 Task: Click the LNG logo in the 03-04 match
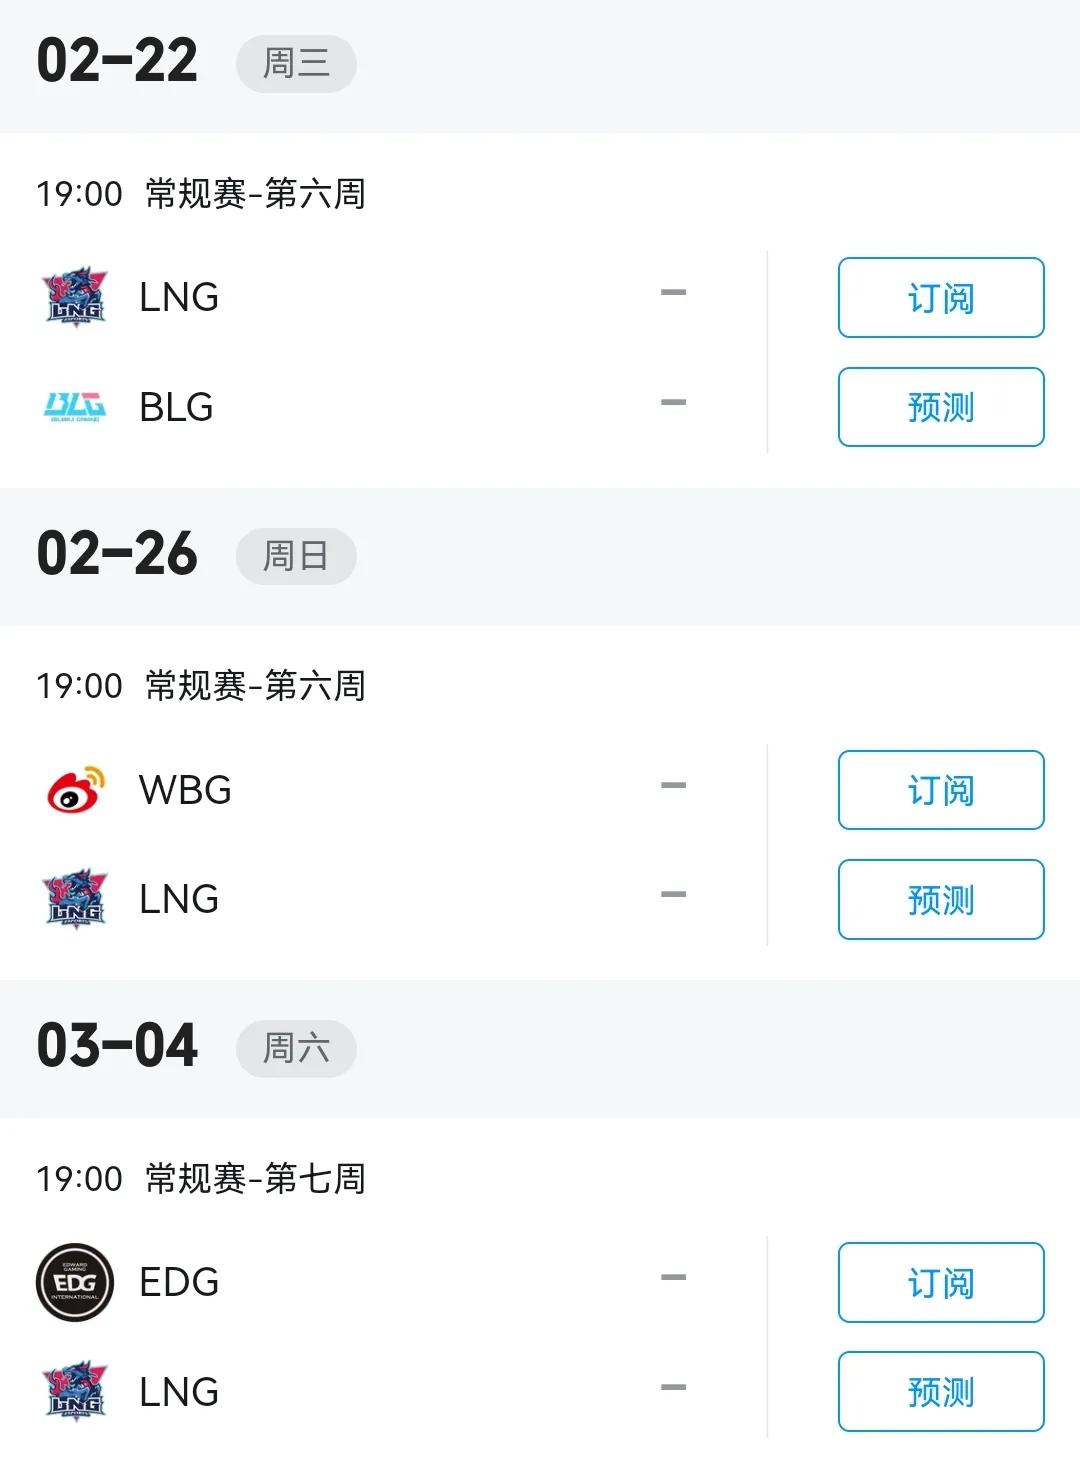click(x=75, y=1391)
